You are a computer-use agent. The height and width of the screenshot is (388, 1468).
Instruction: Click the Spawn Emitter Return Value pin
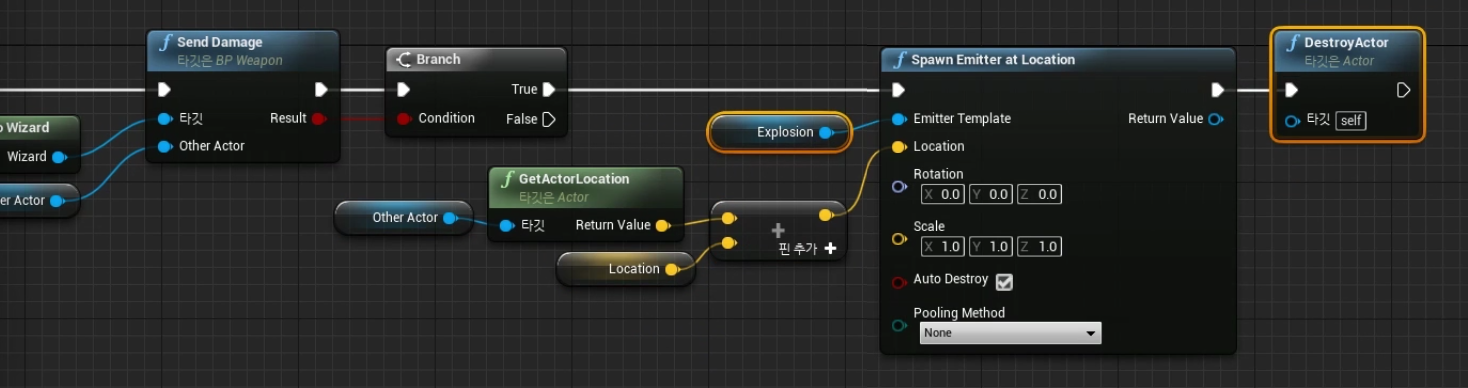pyautogui.click(x=1215, y=119)
